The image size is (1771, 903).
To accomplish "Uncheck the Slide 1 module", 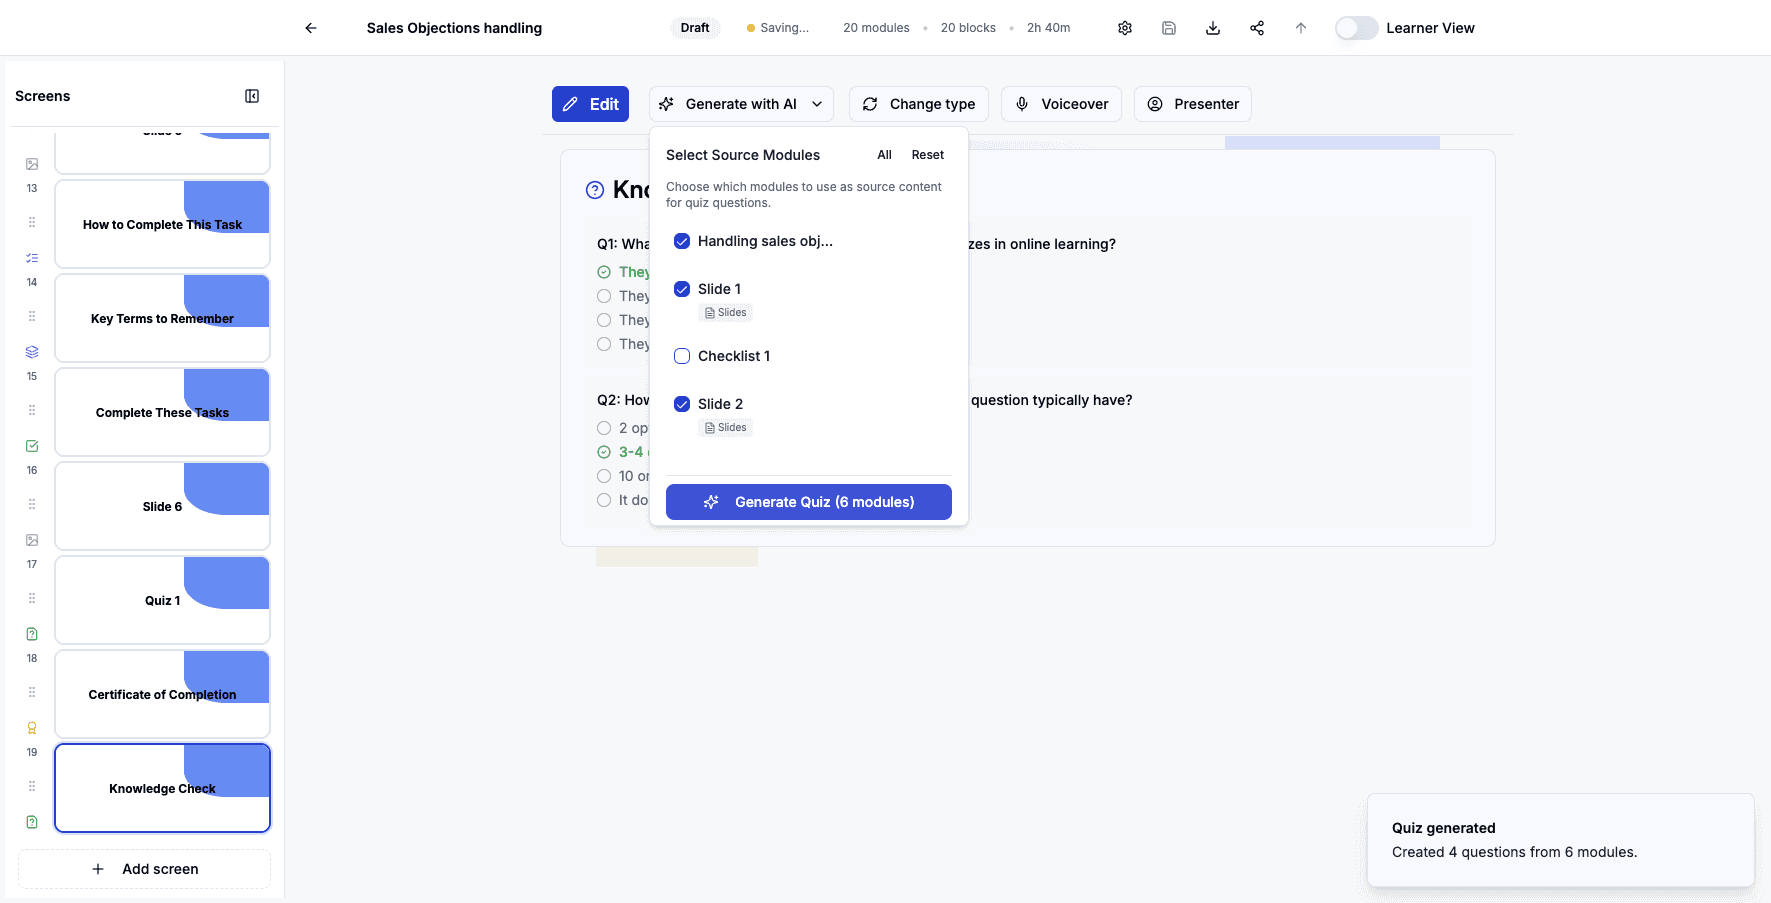I will [682, 289].
